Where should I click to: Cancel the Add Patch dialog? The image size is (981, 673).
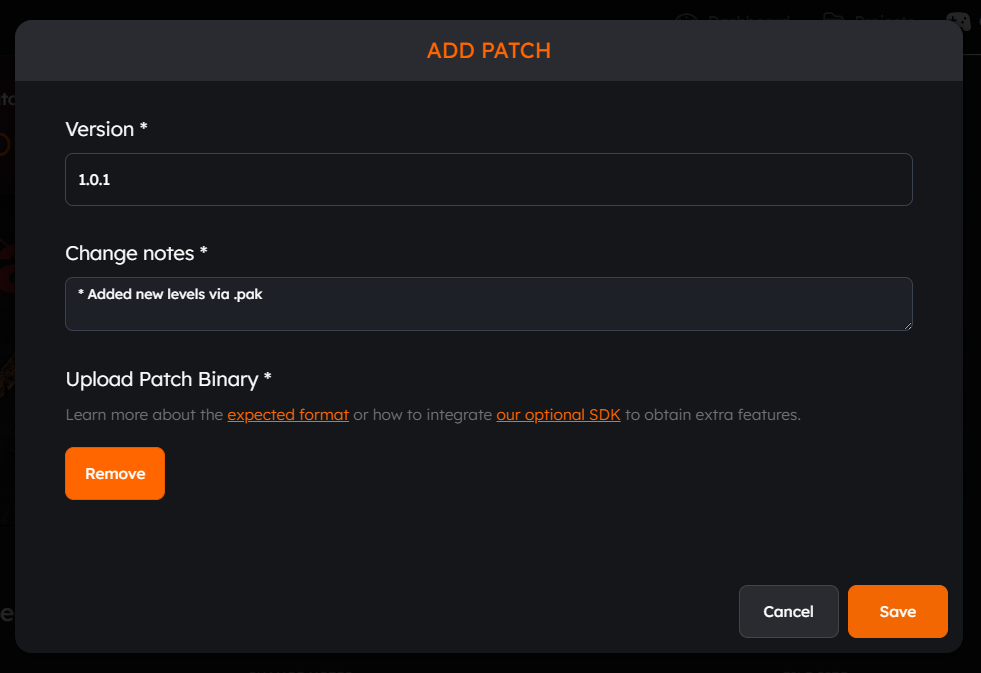pyautogui.click(x=788, y=612)
